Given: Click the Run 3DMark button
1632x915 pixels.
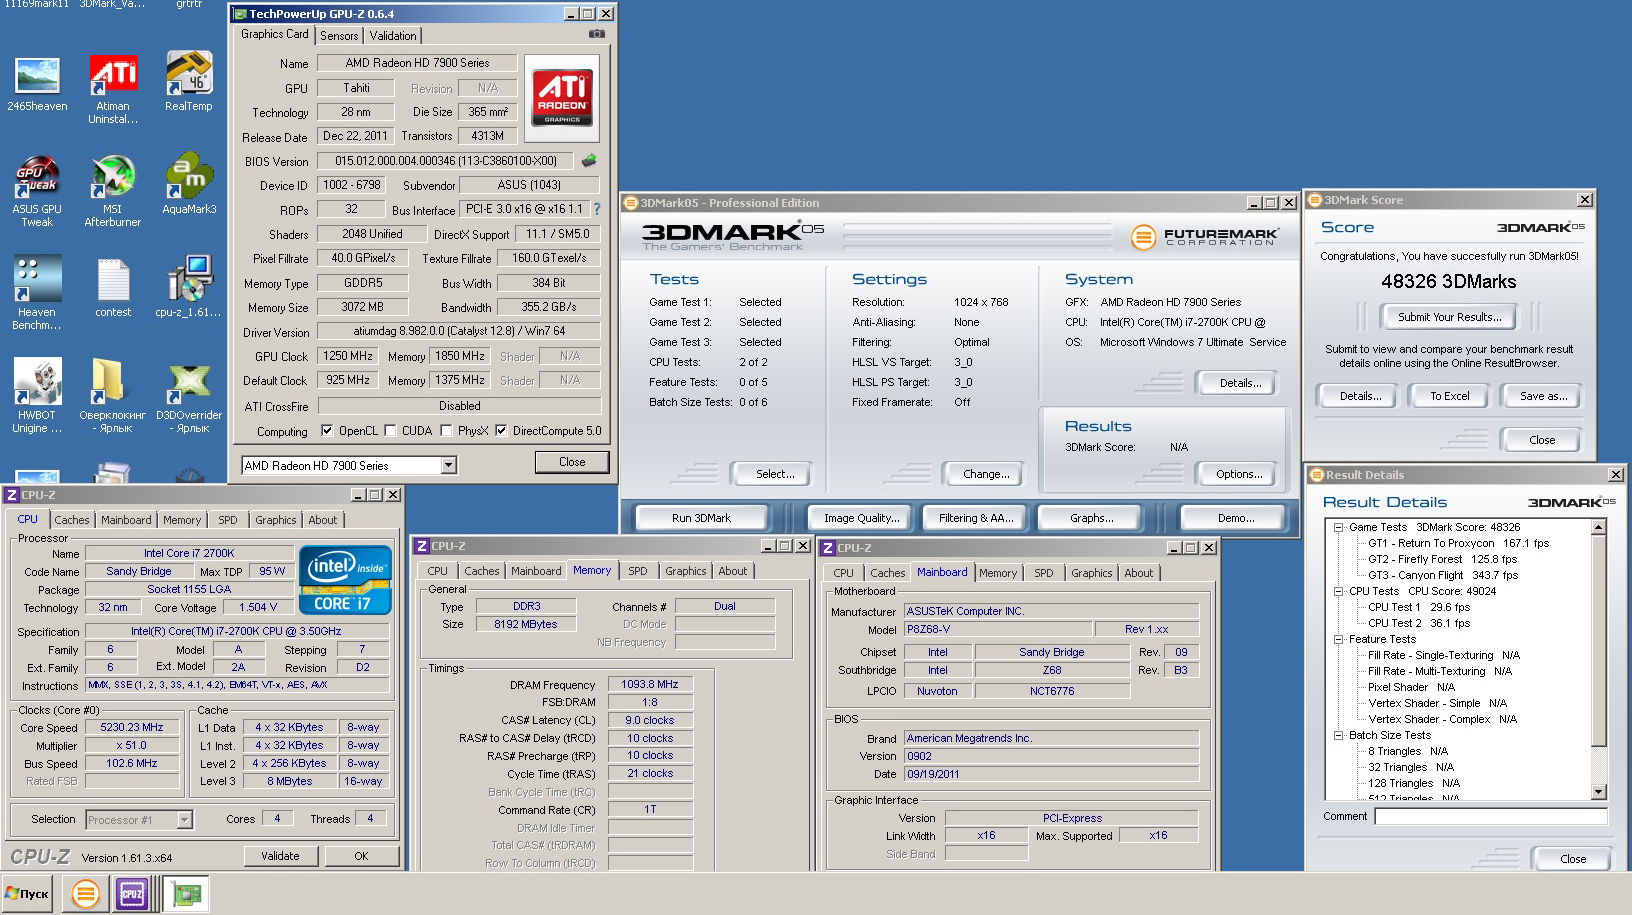Looking at the screenshot, I should click(x=702, y=518).
